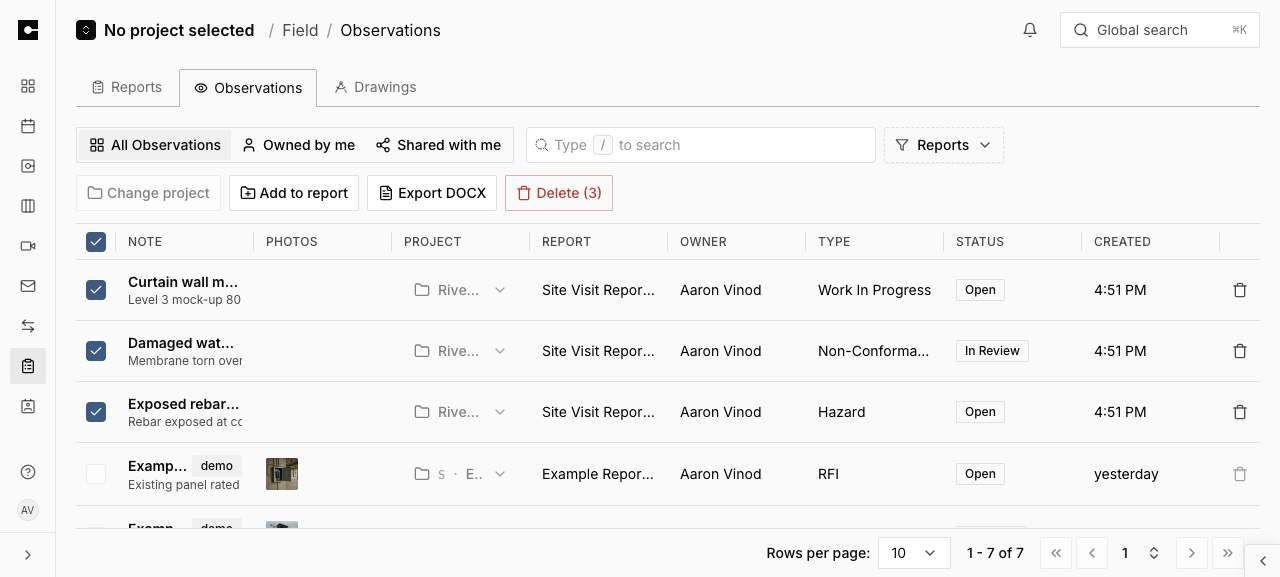1280x577 pixels.
Task: Open the dashboard grid icon in sidebar
Action: 28,86
